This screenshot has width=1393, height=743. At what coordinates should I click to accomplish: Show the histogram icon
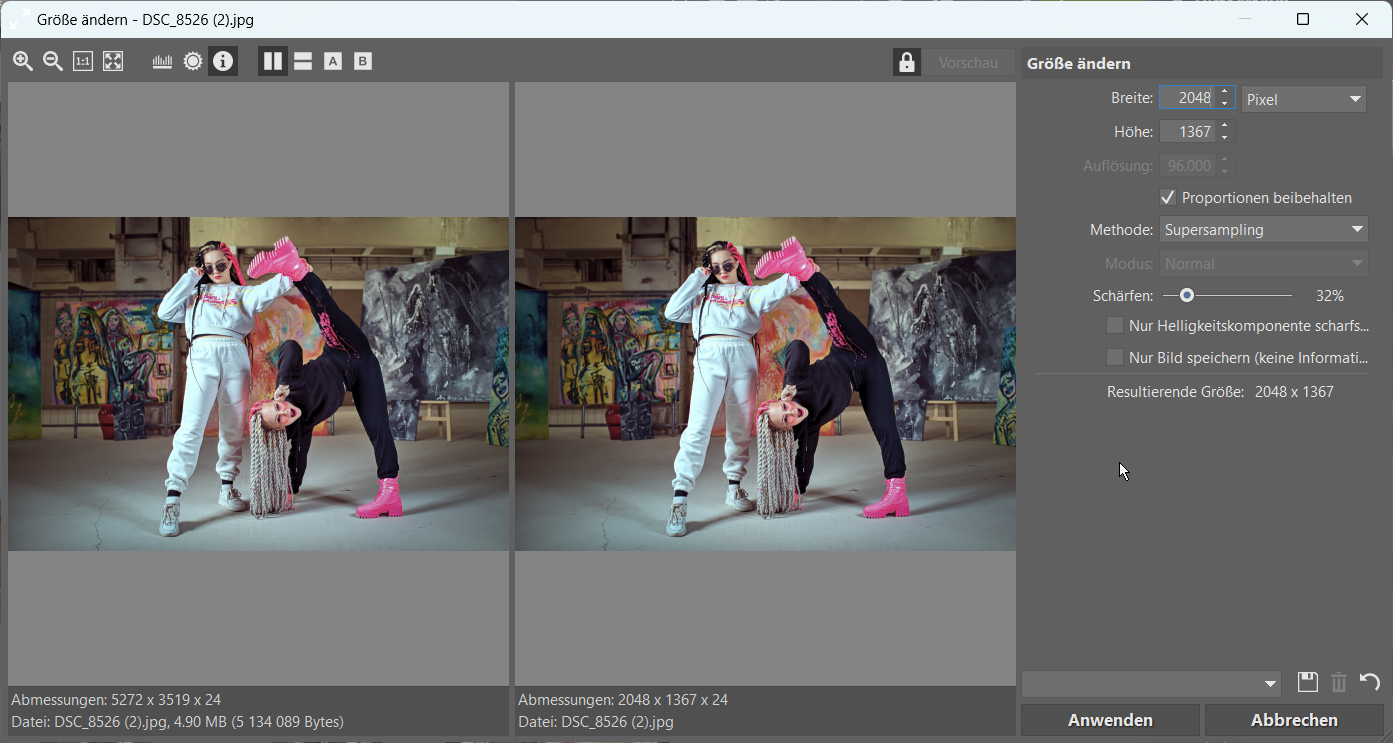point(162,62)
